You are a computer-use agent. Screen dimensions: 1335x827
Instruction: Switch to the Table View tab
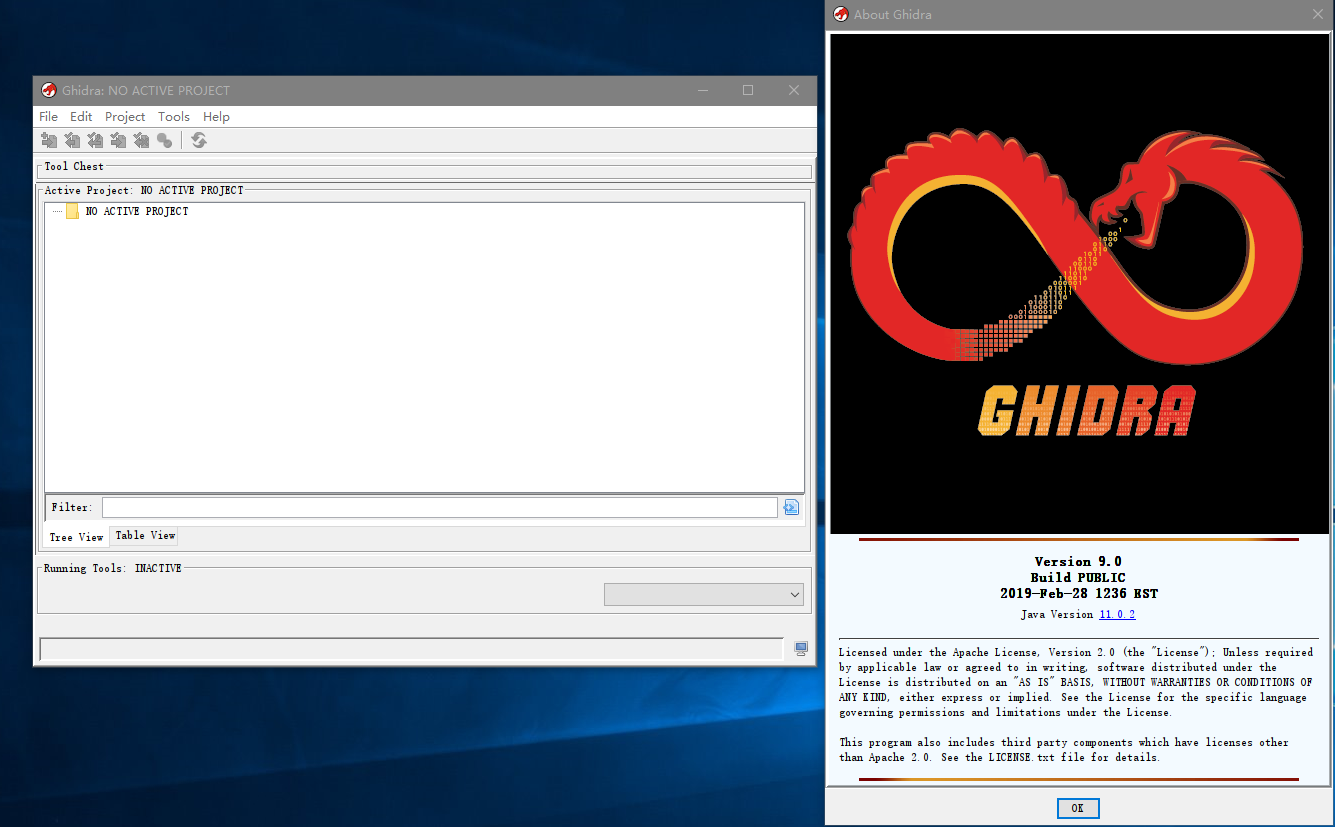145,536
